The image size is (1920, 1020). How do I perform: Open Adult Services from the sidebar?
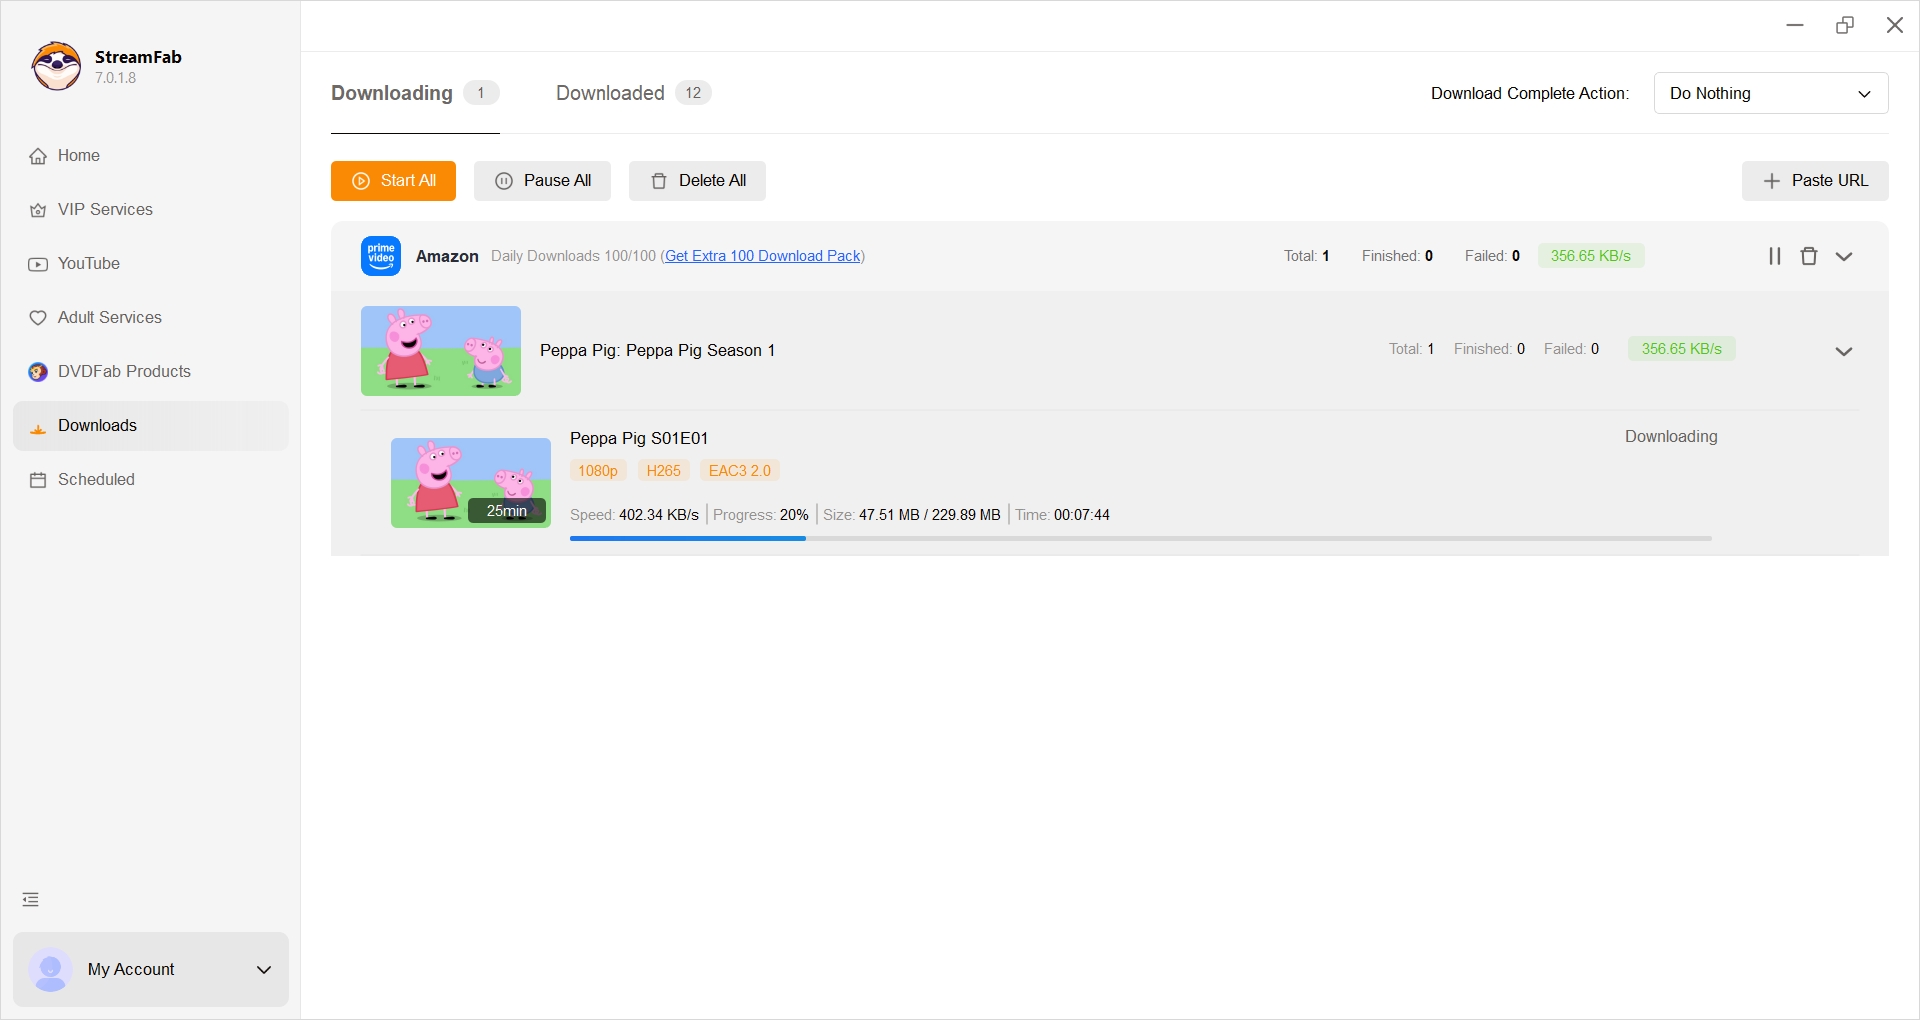click(x=109, y=317)
